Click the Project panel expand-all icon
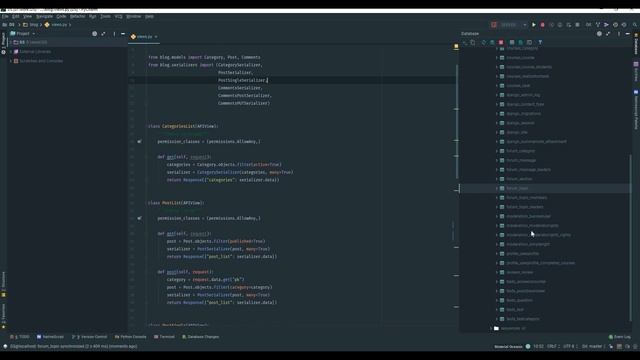Image resolution: width=640 pixels, height=360 pixels. click(x=103, y=34)
